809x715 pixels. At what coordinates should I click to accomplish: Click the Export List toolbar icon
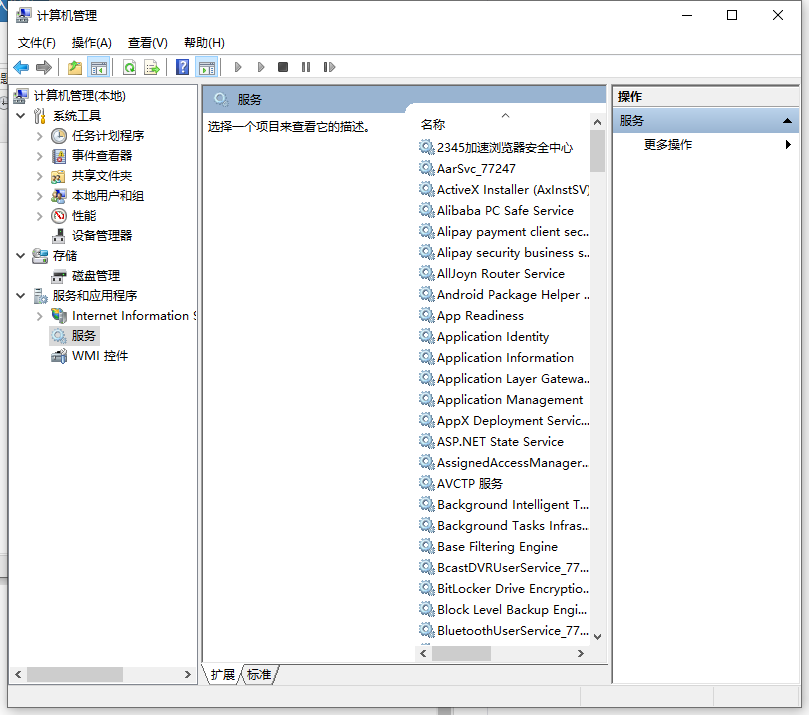(x=152, y=67)
